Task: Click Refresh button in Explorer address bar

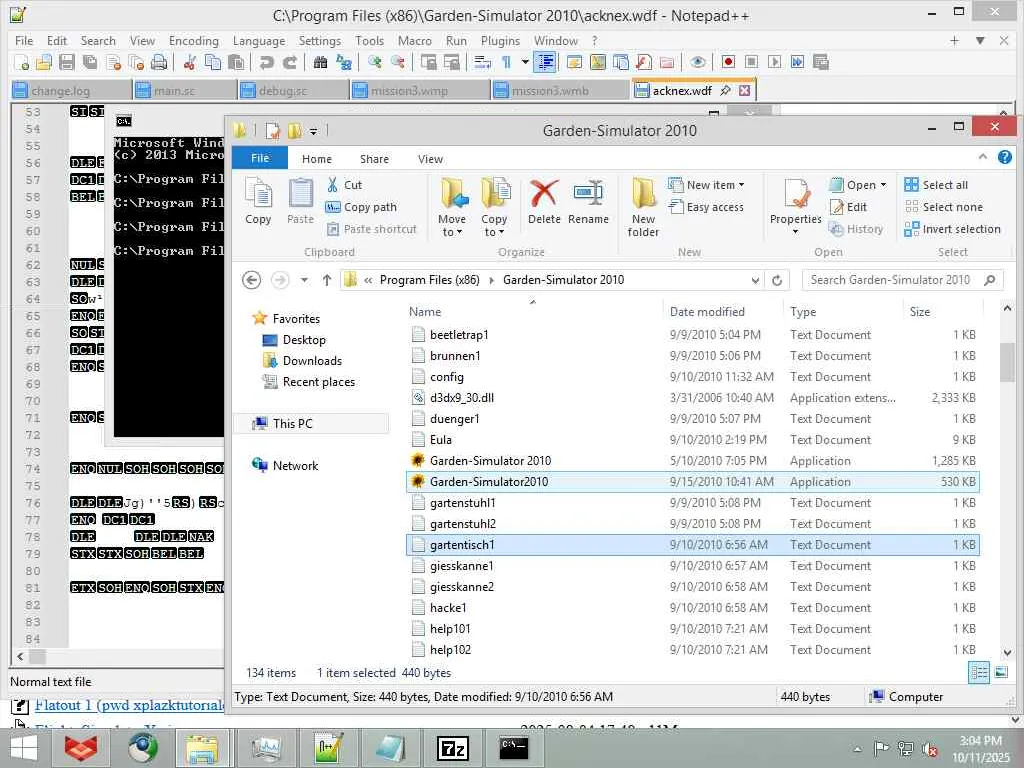Action: (776, 280)
